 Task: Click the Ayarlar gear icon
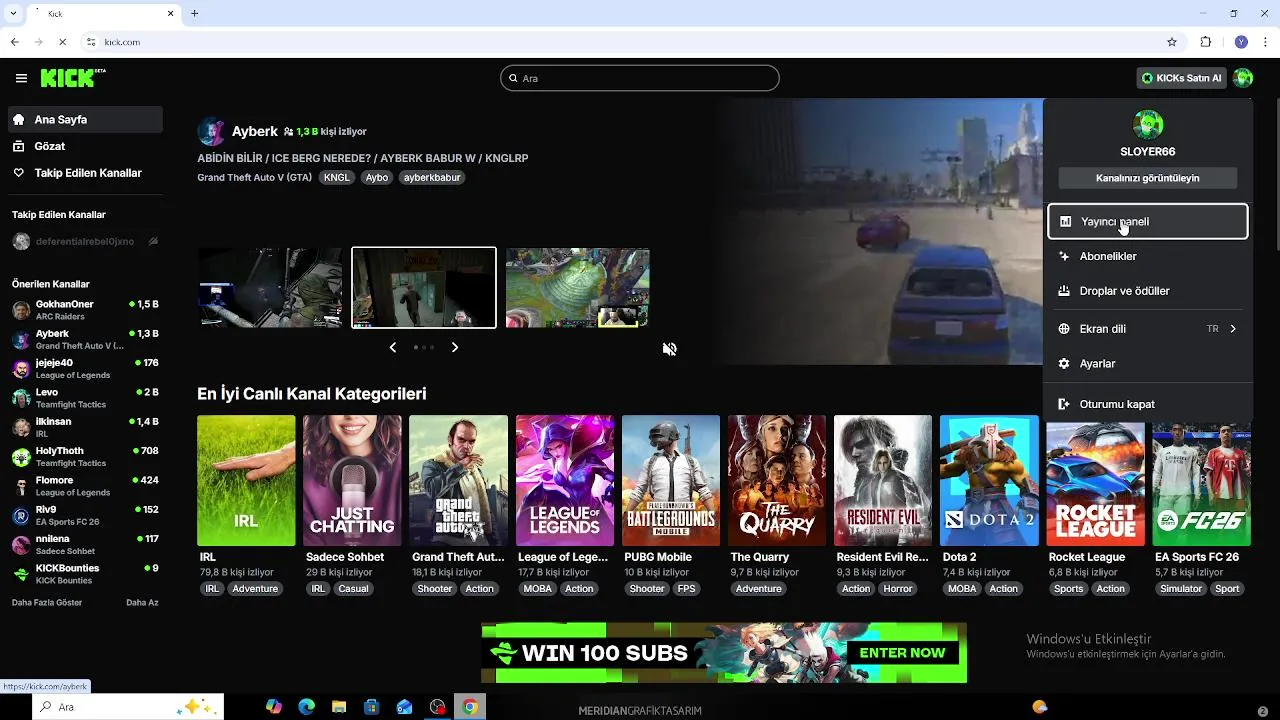tap(1064, 364)
